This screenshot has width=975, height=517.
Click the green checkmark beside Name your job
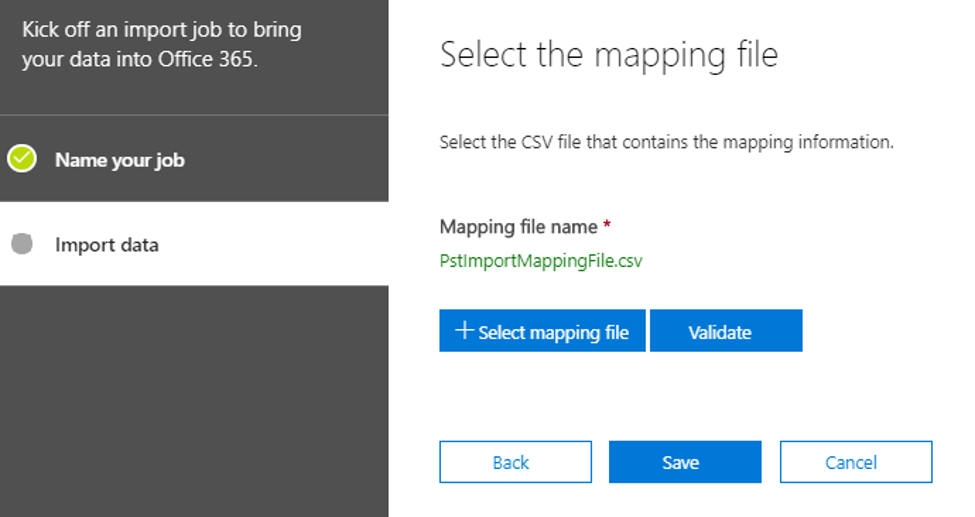coord(22,159)
